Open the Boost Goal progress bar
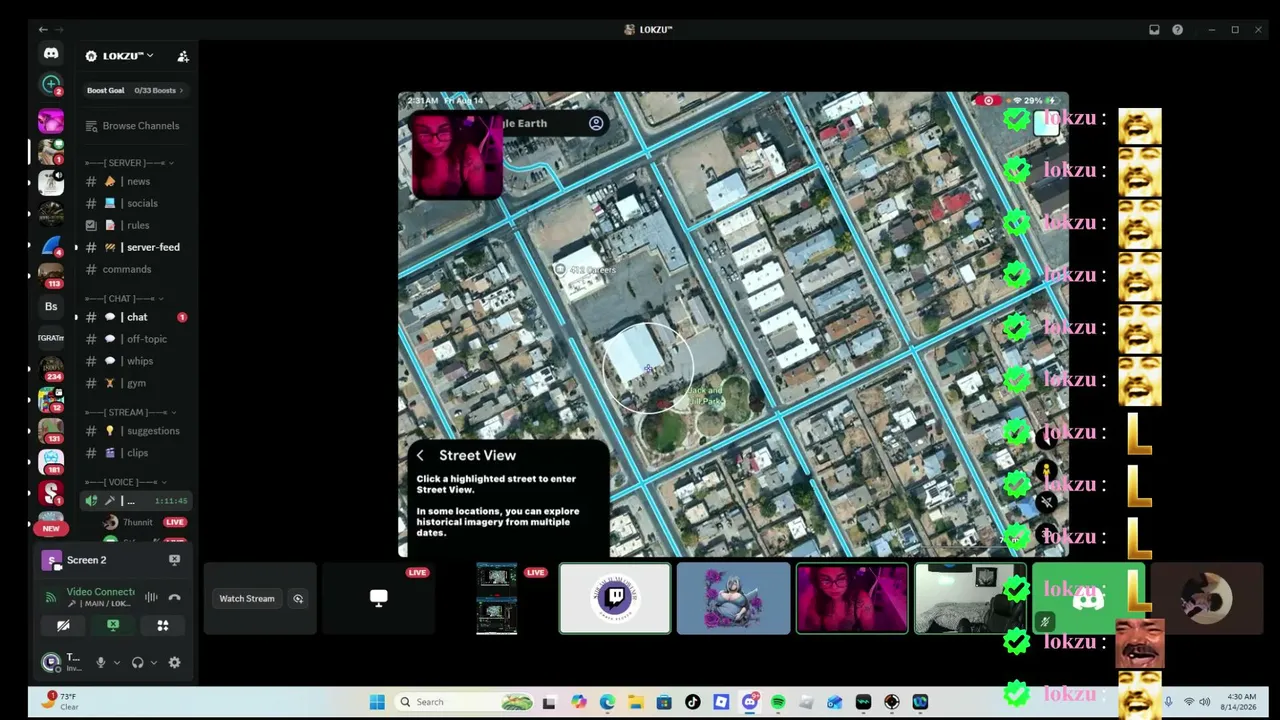The width and height of the screenshot is (1280, 720). (x=136, y=90)
